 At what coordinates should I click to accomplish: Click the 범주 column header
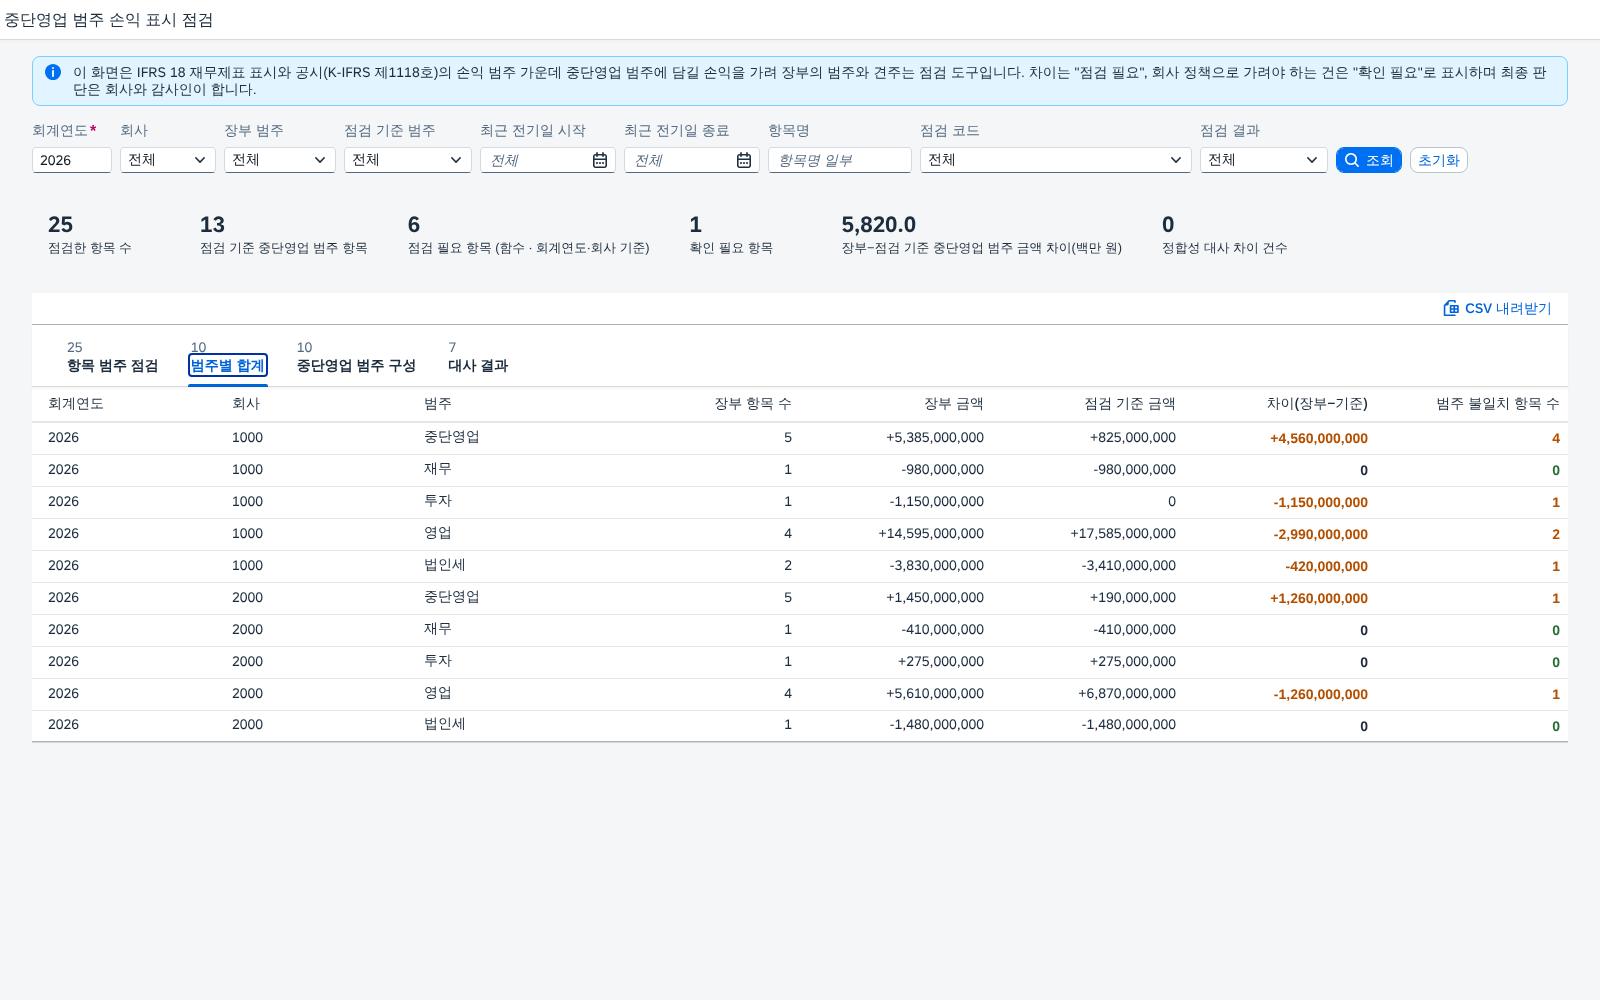(x=438, y=404)
